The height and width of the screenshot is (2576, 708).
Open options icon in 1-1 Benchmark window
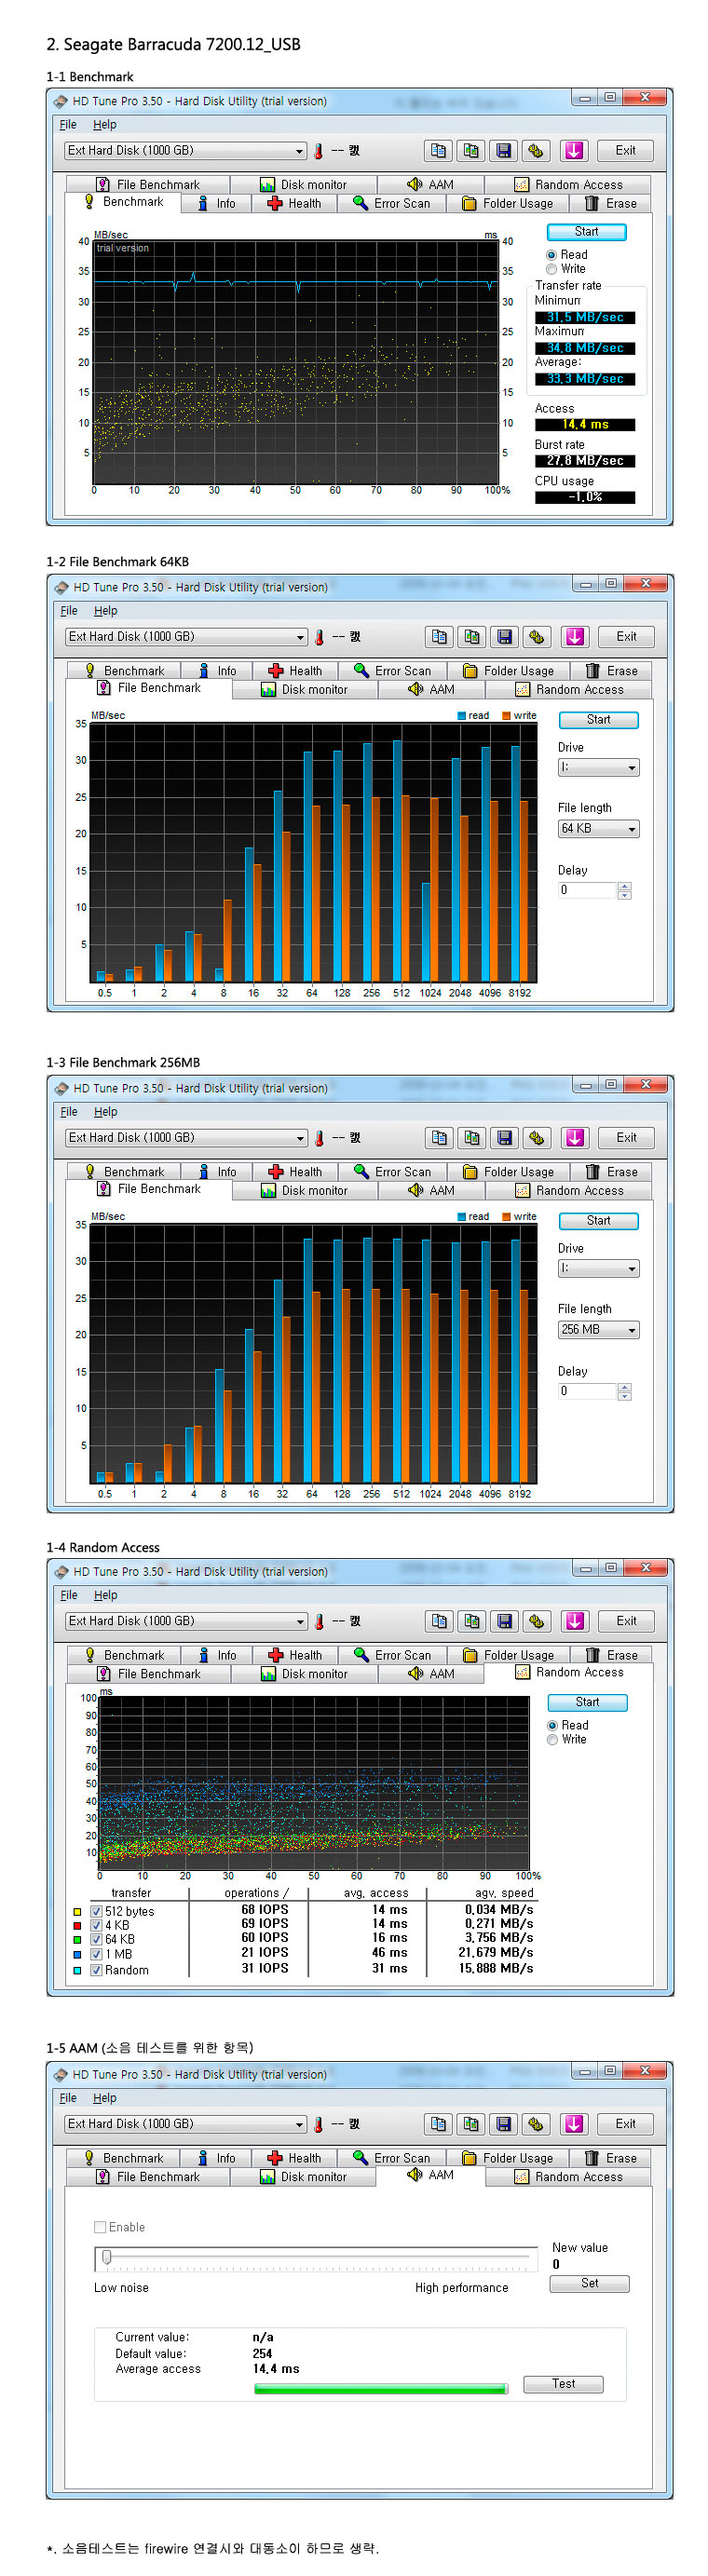click(537, 151)
